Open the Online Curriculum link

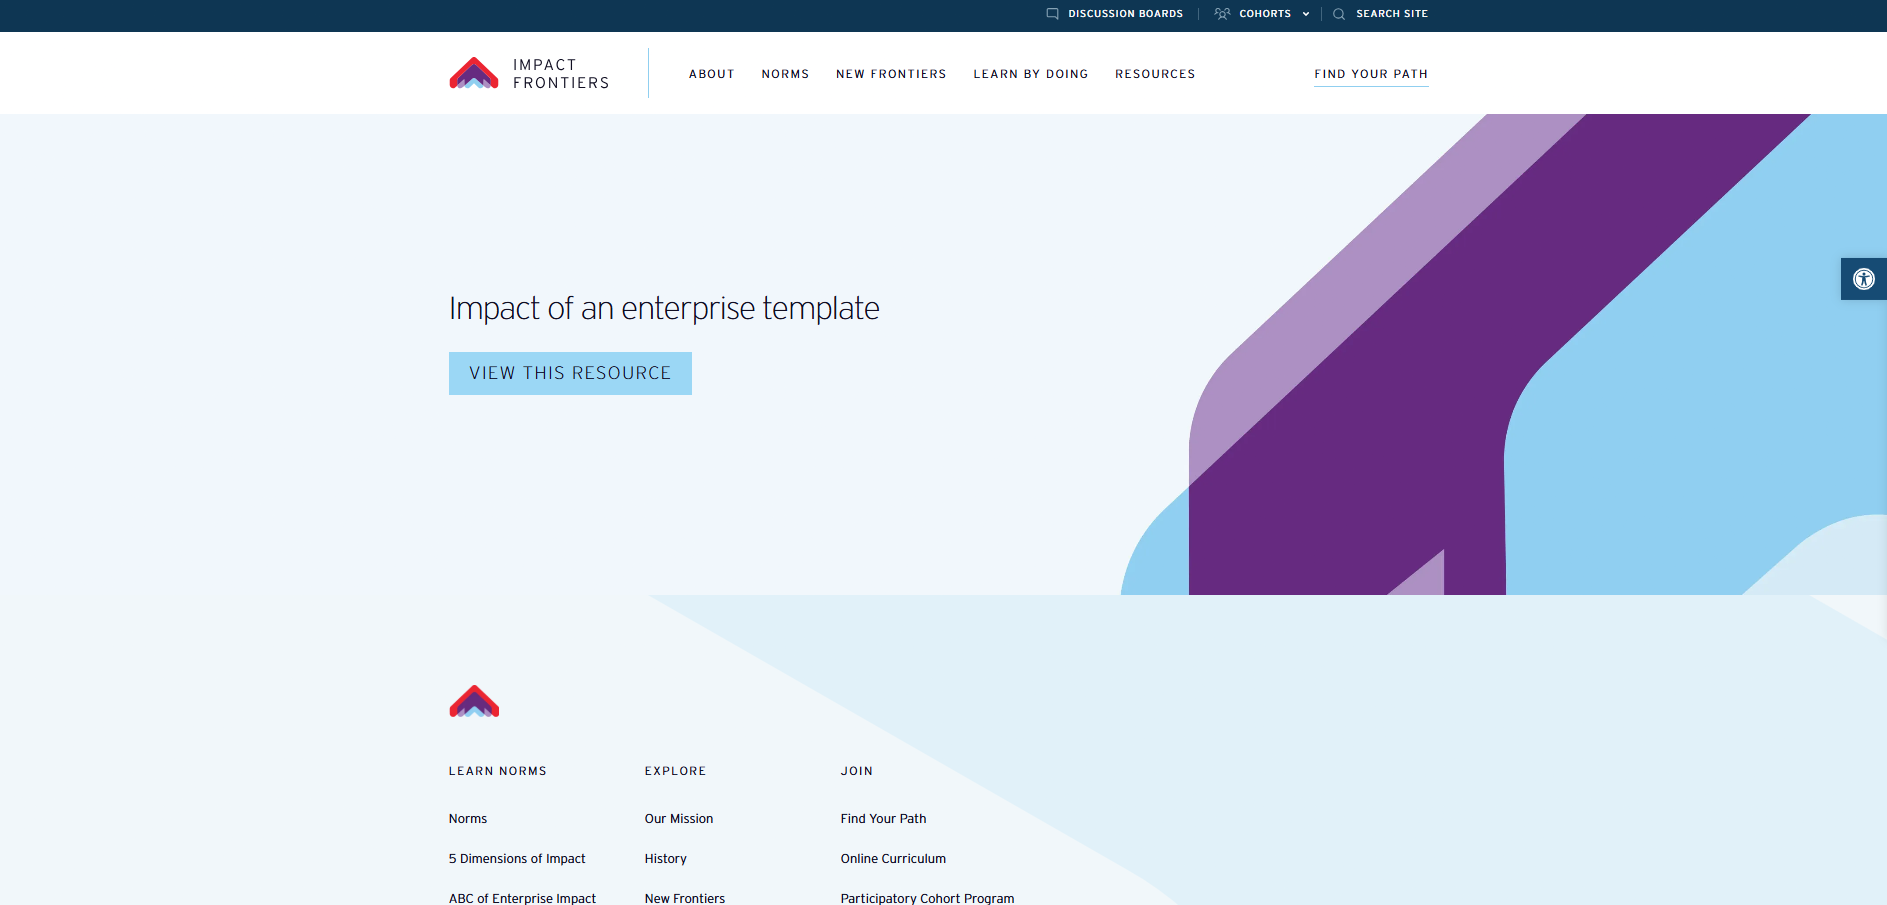point(893,858)
